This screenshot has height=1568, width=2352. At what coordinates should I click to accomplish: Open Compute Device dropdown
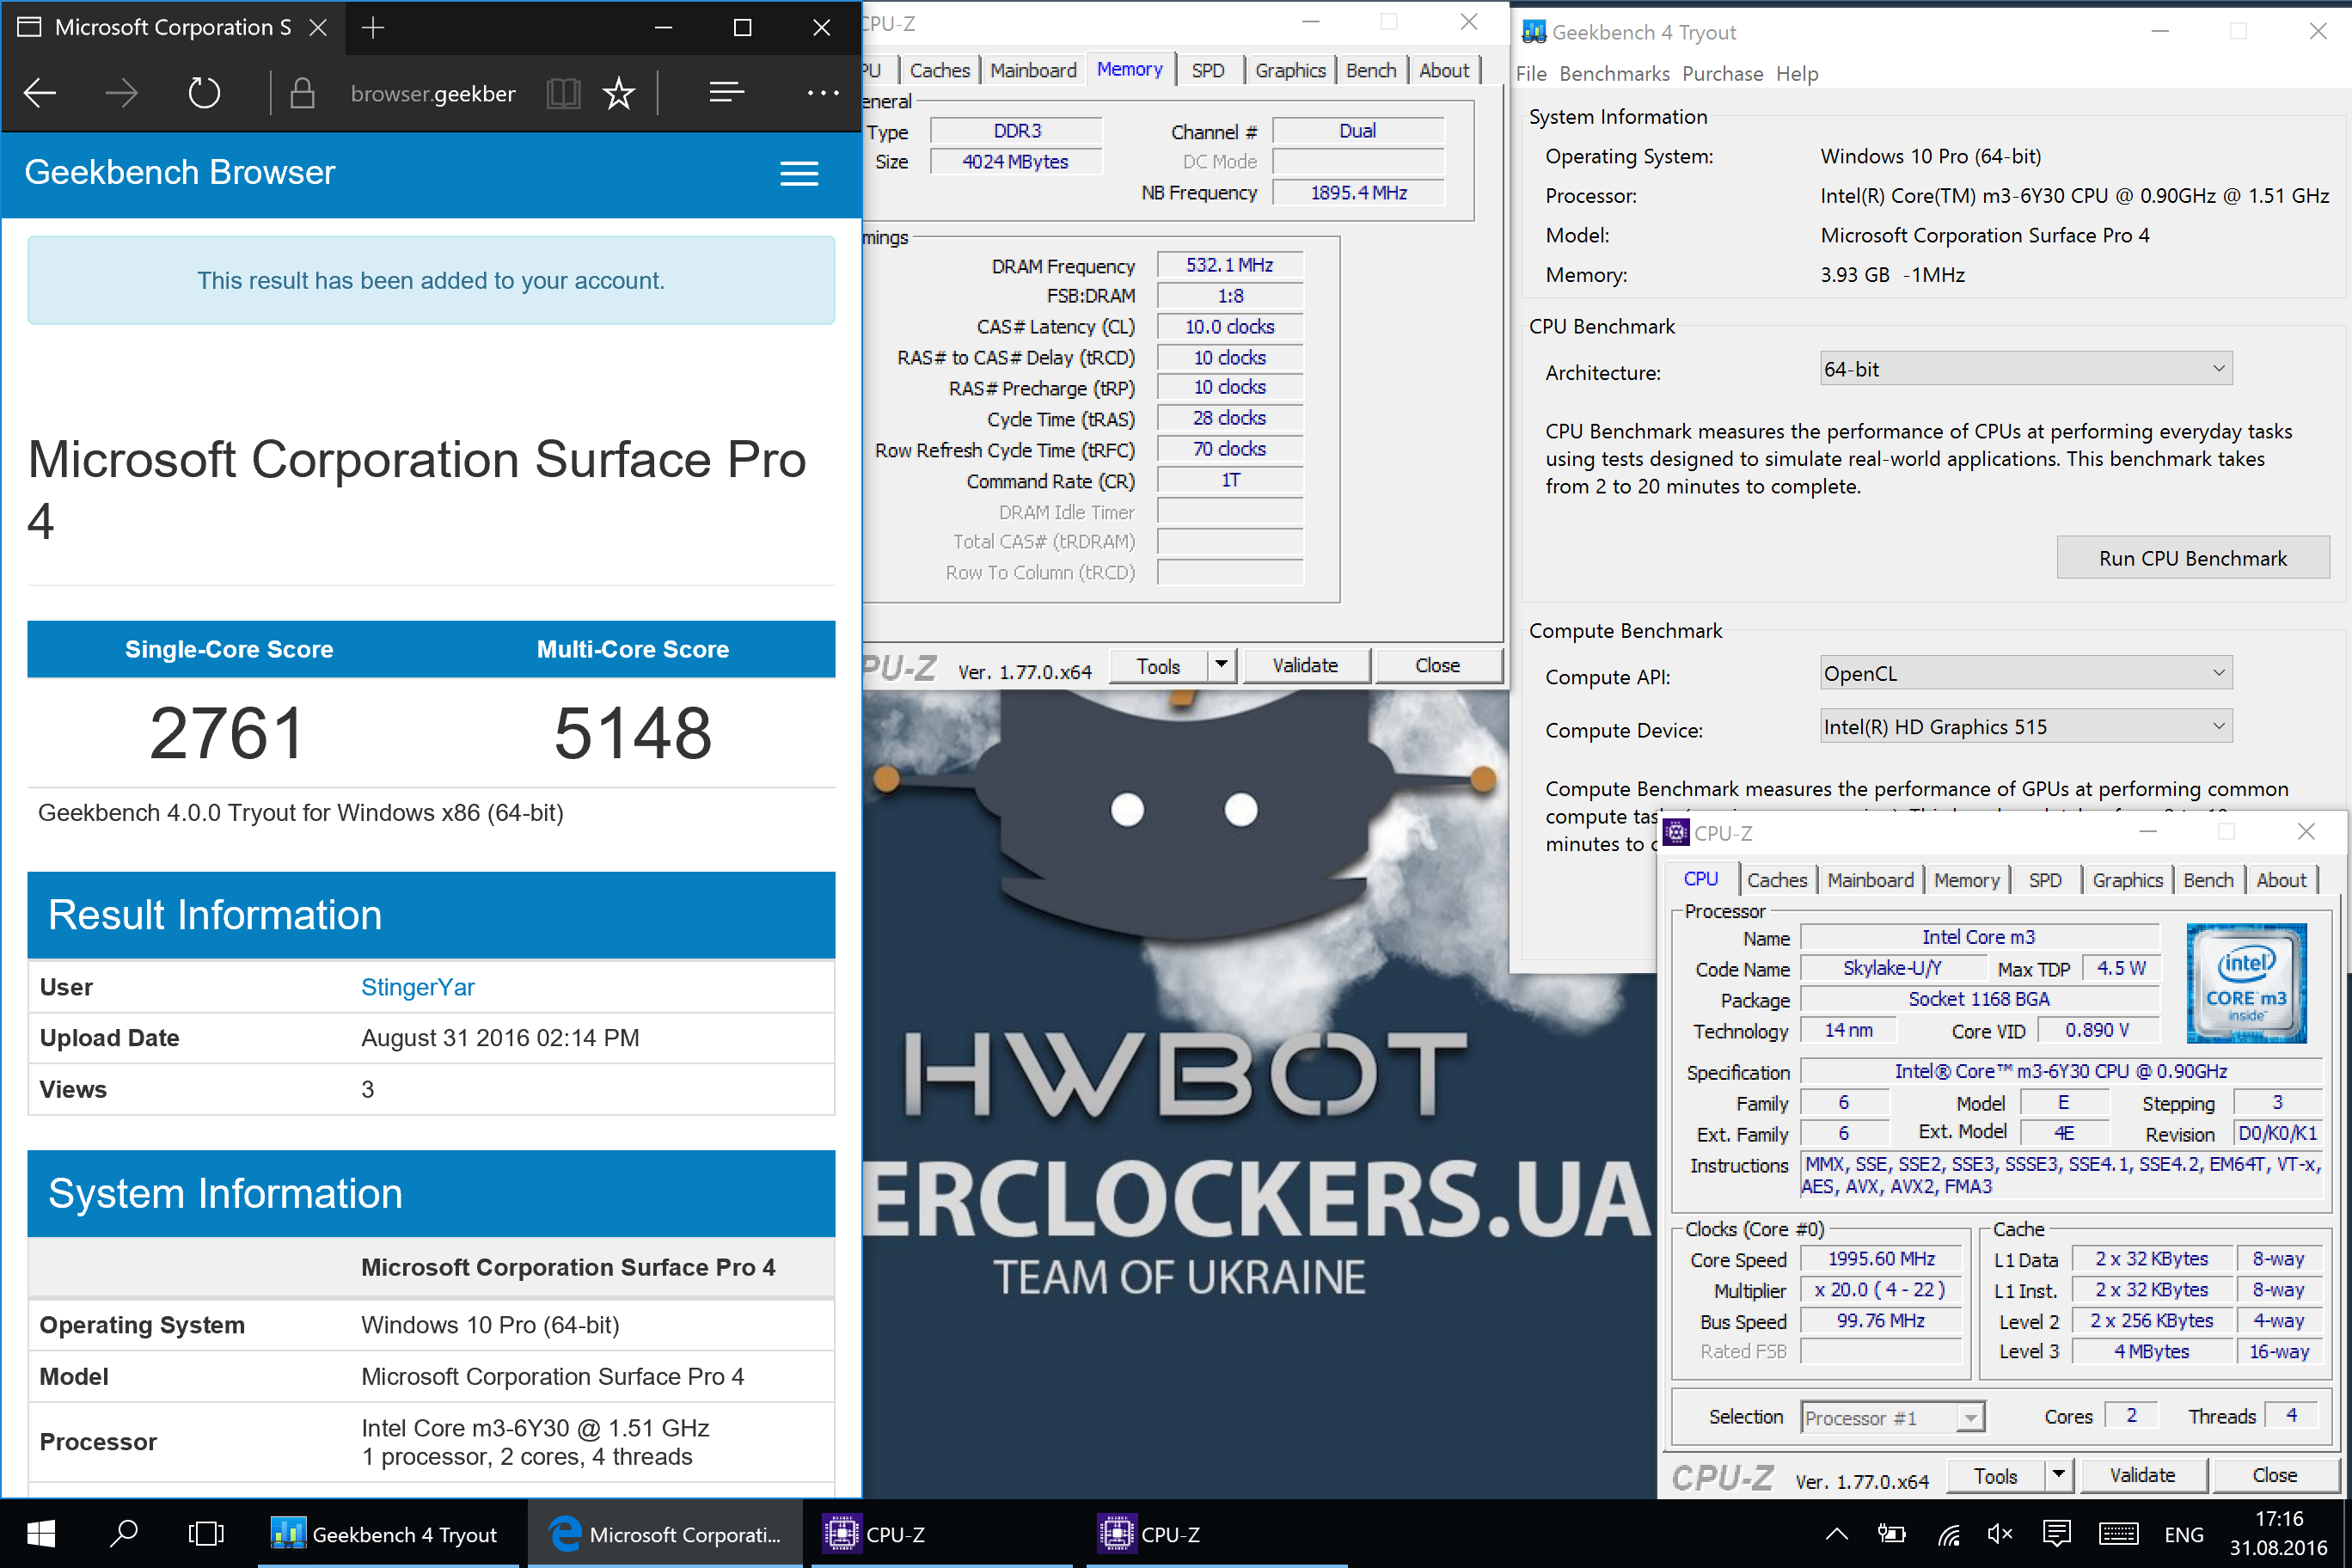tap(2025, 727)
